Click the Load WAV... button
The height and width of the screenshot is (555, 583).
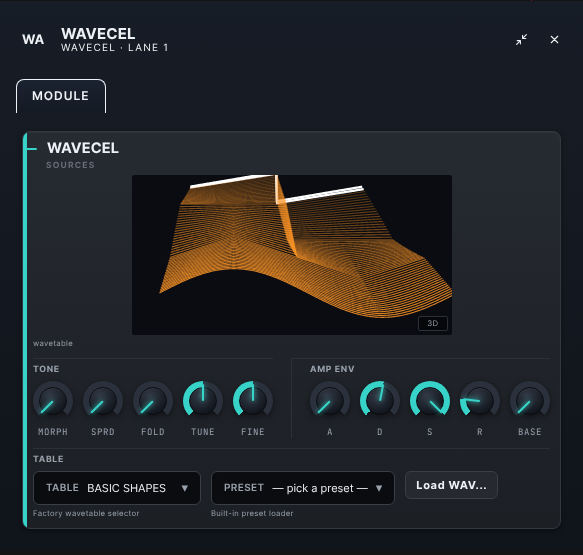(x=451, y=485)
